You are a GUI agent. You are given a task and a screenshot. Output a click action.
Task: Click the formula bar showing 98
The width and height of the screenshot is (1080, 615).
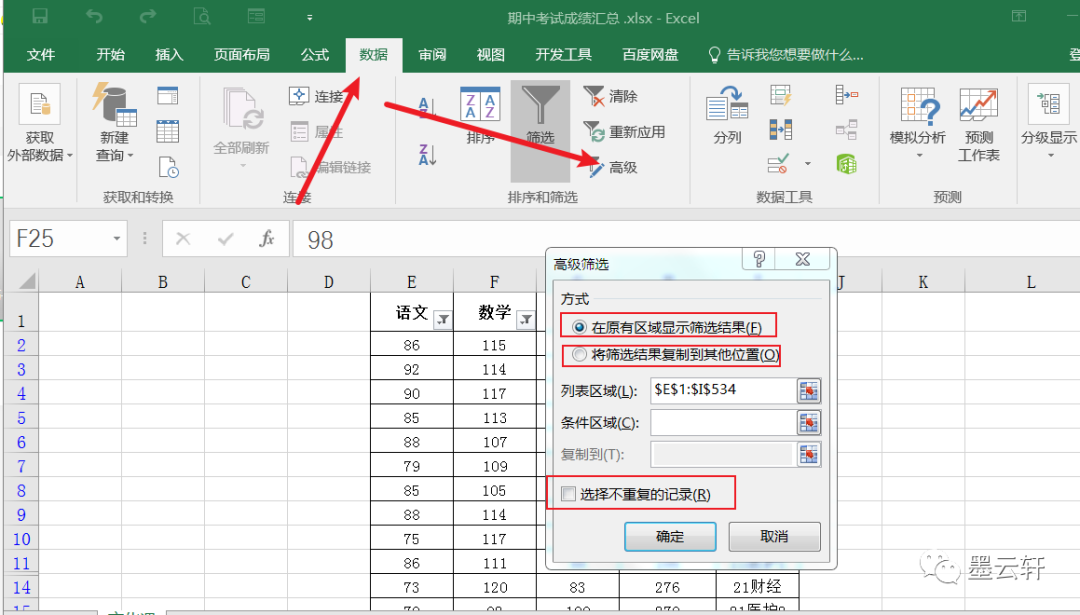(686, 239)
